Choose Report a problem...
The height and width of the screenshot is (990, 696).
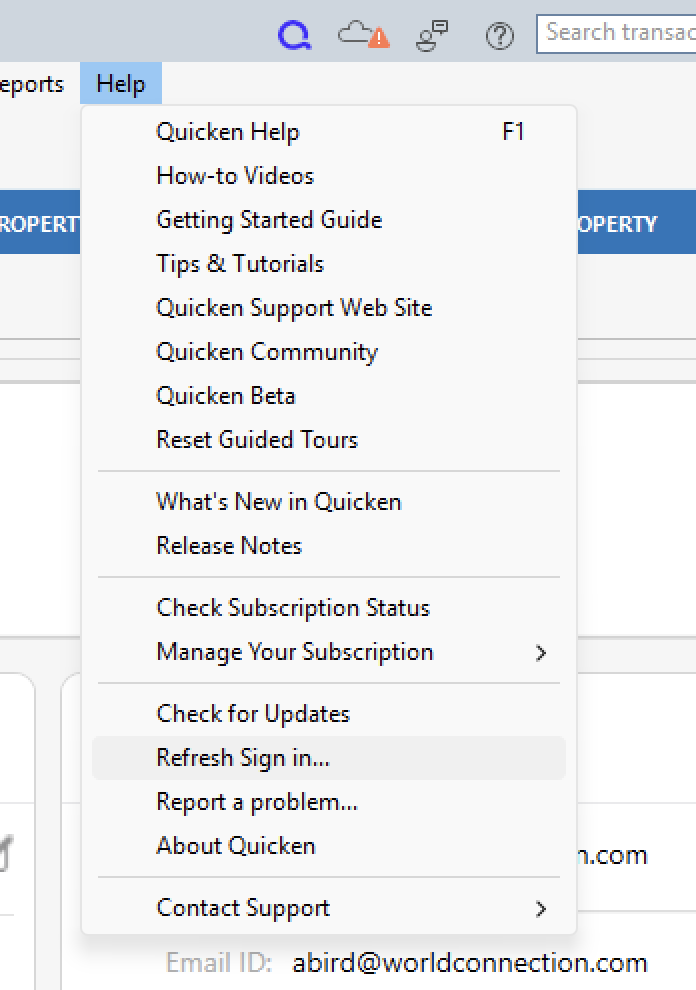(328, 802)
